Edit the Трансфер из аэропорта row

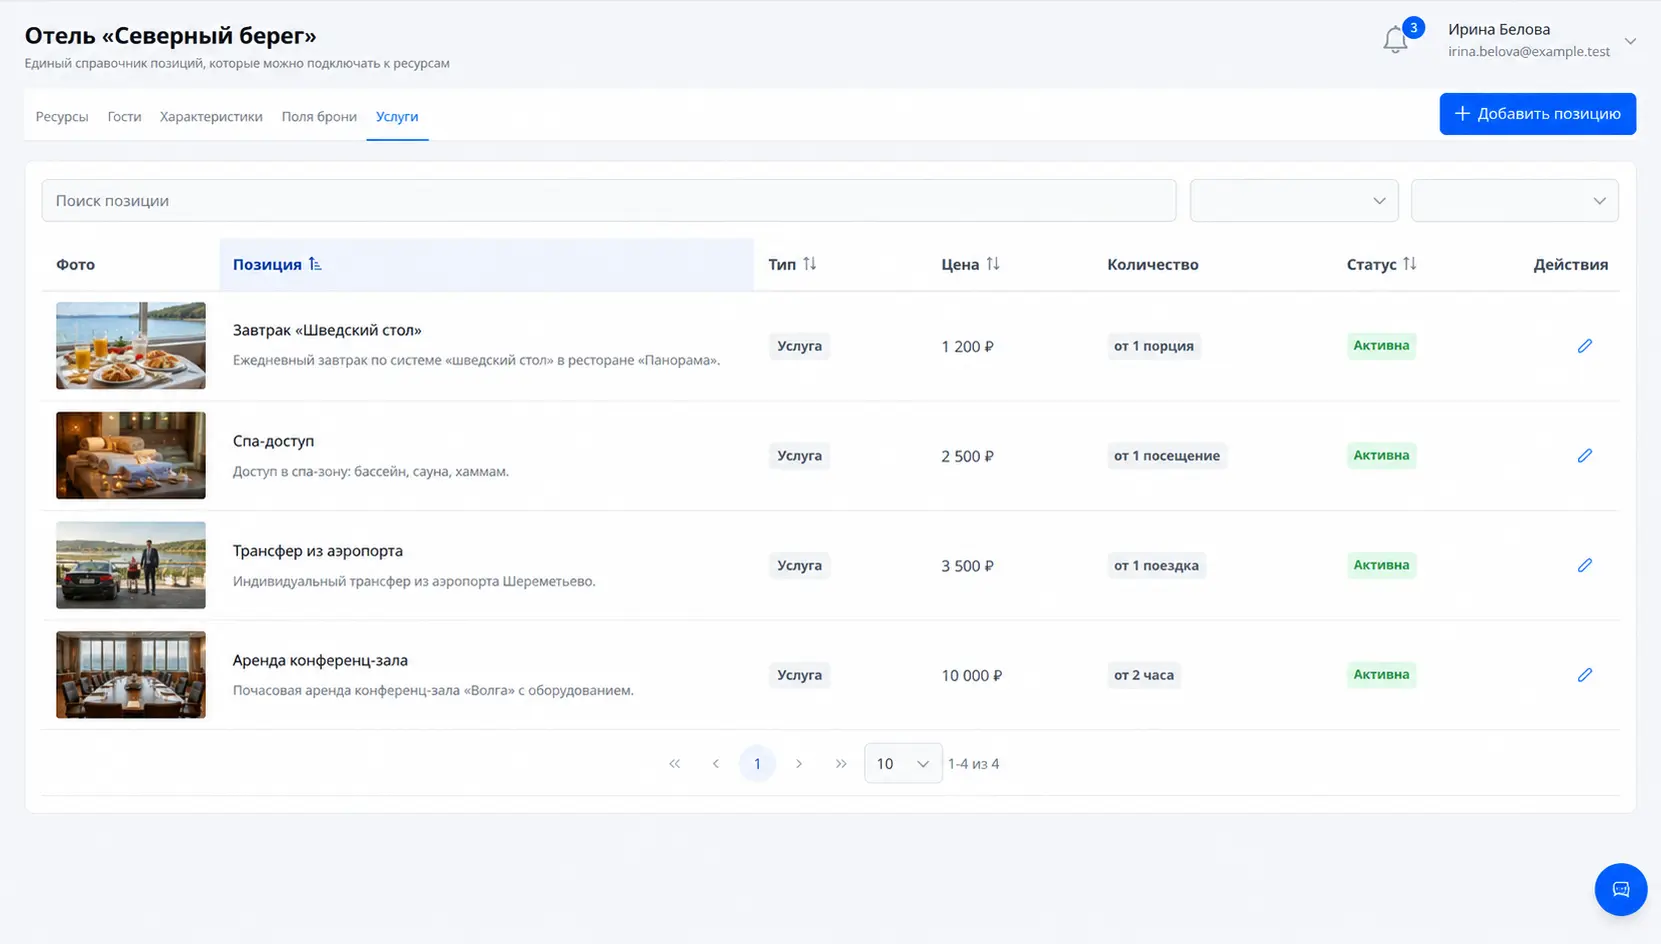tap(1584, 565)
